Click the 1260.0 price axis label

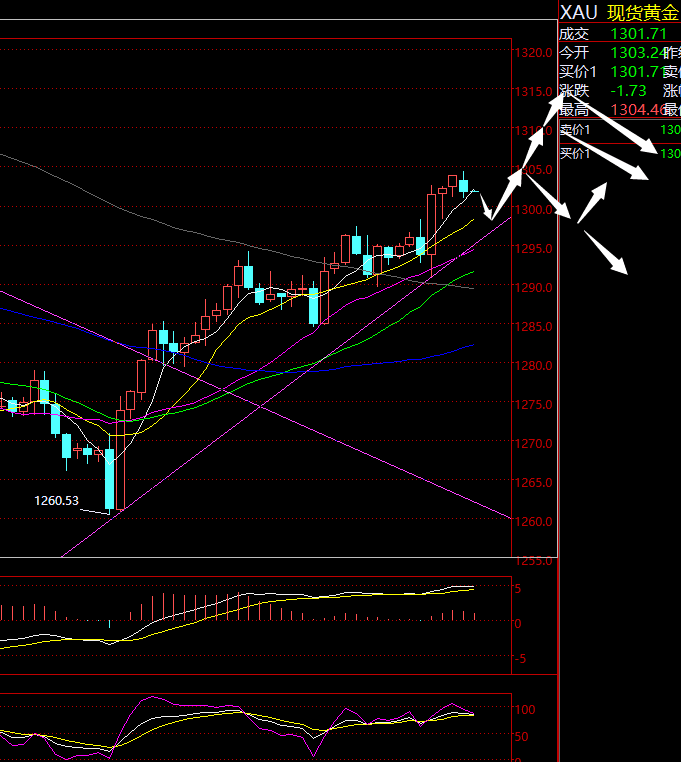coord(534,521)
